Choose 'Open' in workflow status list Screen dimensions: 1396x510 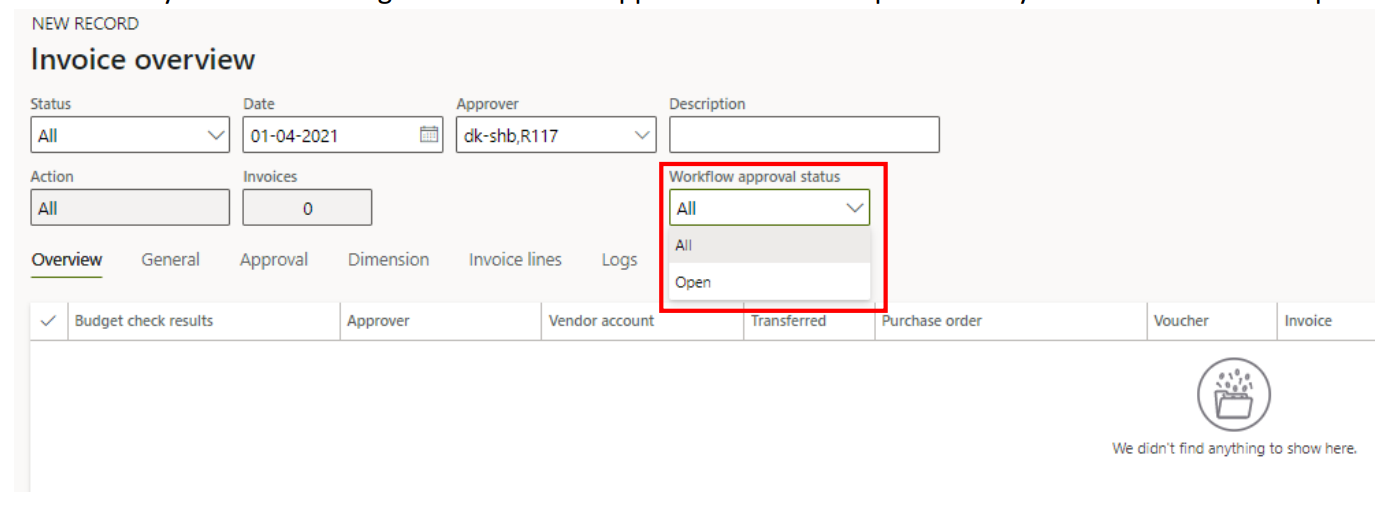click(x=768, y=282)
